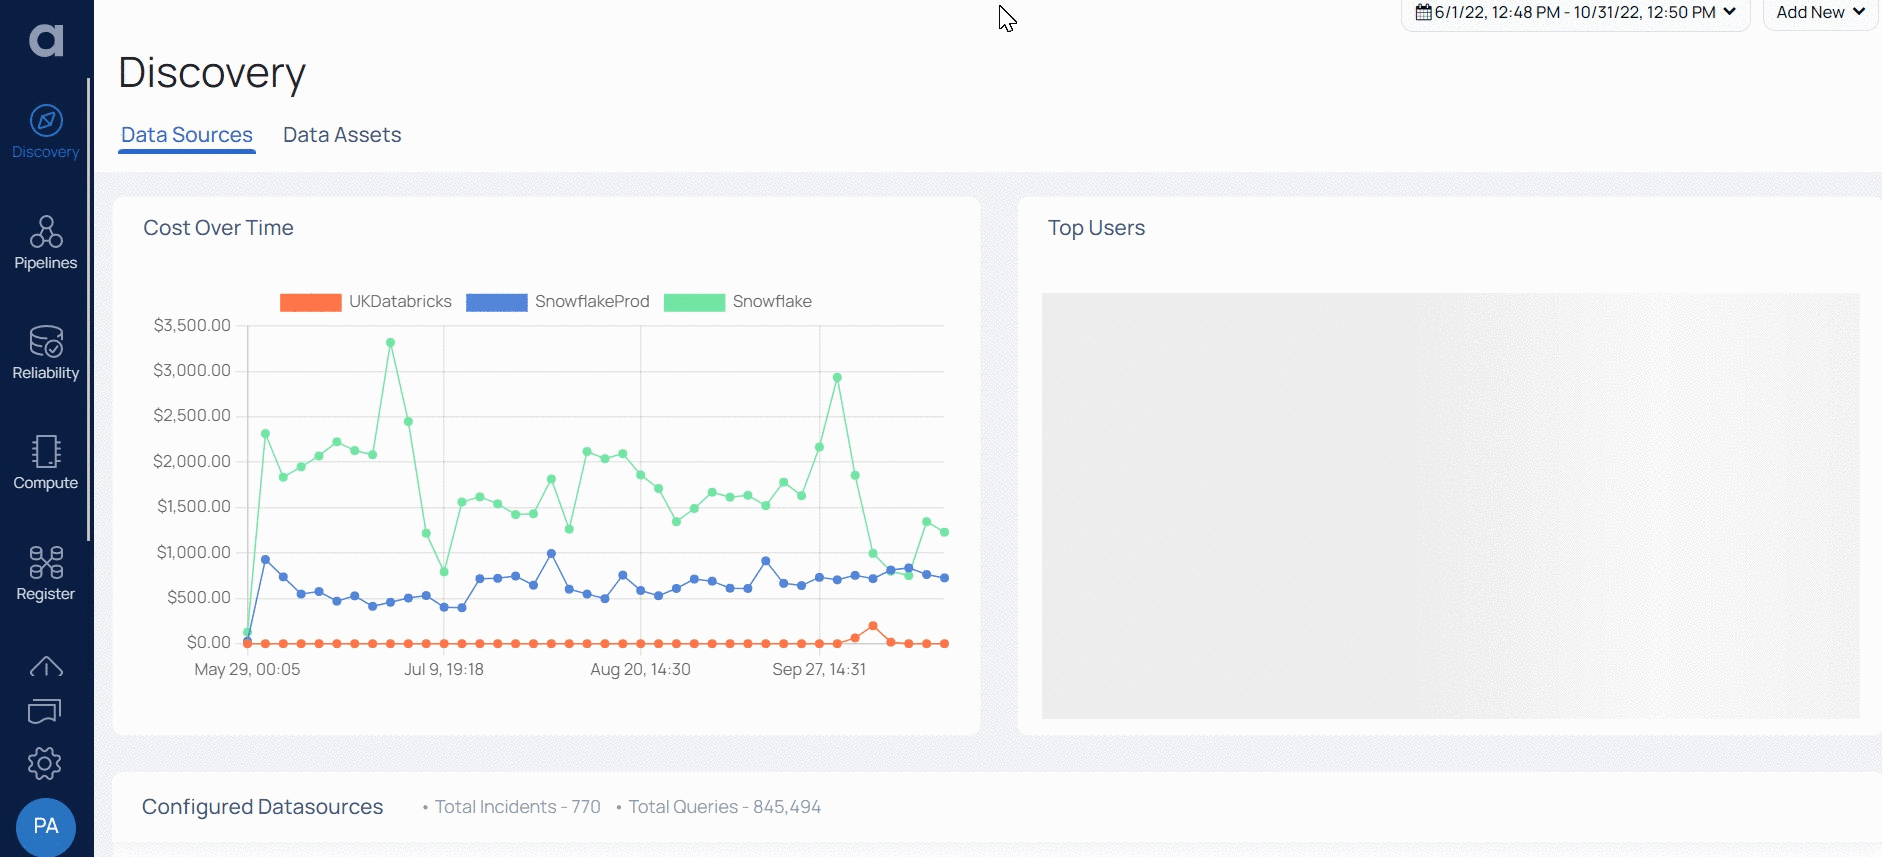The height and width of the screenshot is (857, 1882).
Task: Click the Cost Over Time title
Action: coord(218,228)
